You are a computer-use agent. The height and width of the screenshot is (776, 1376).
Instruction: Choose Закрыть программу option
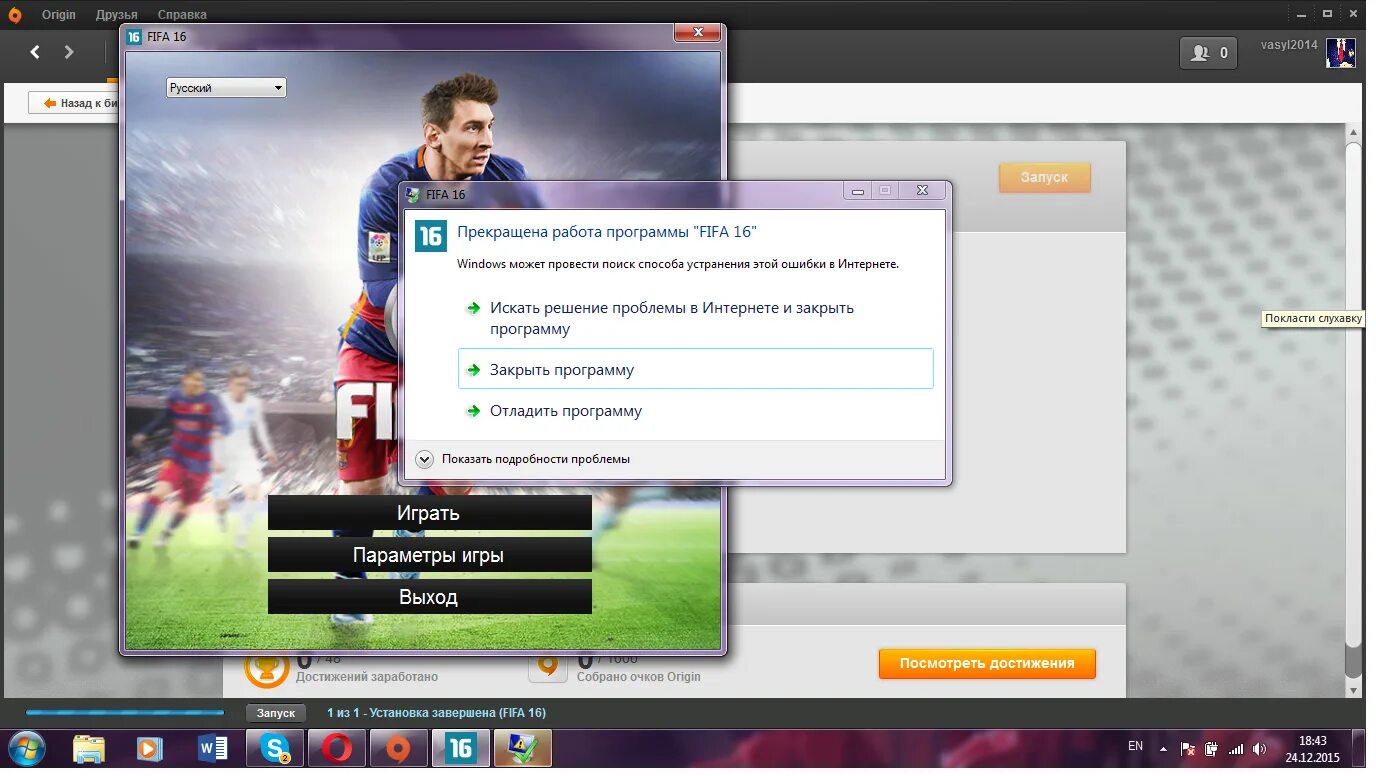pos(695,369)
